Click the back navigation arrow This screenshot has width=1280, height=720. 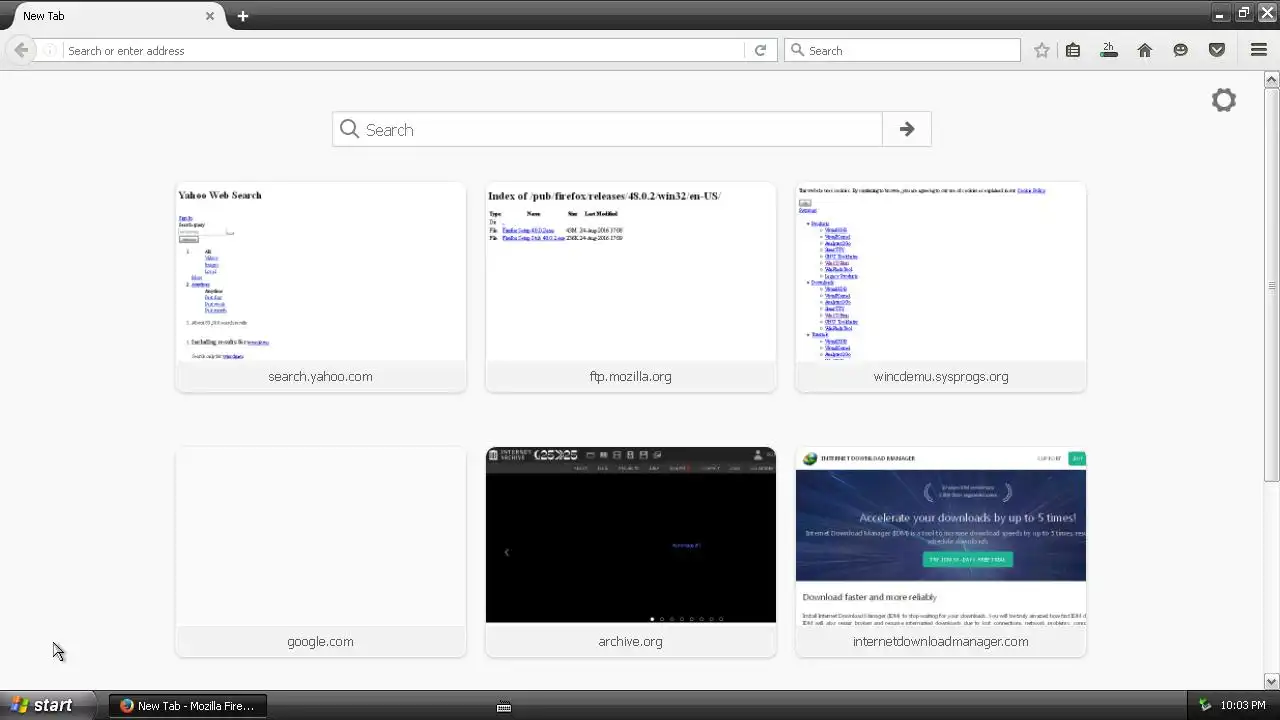point(21,50)
